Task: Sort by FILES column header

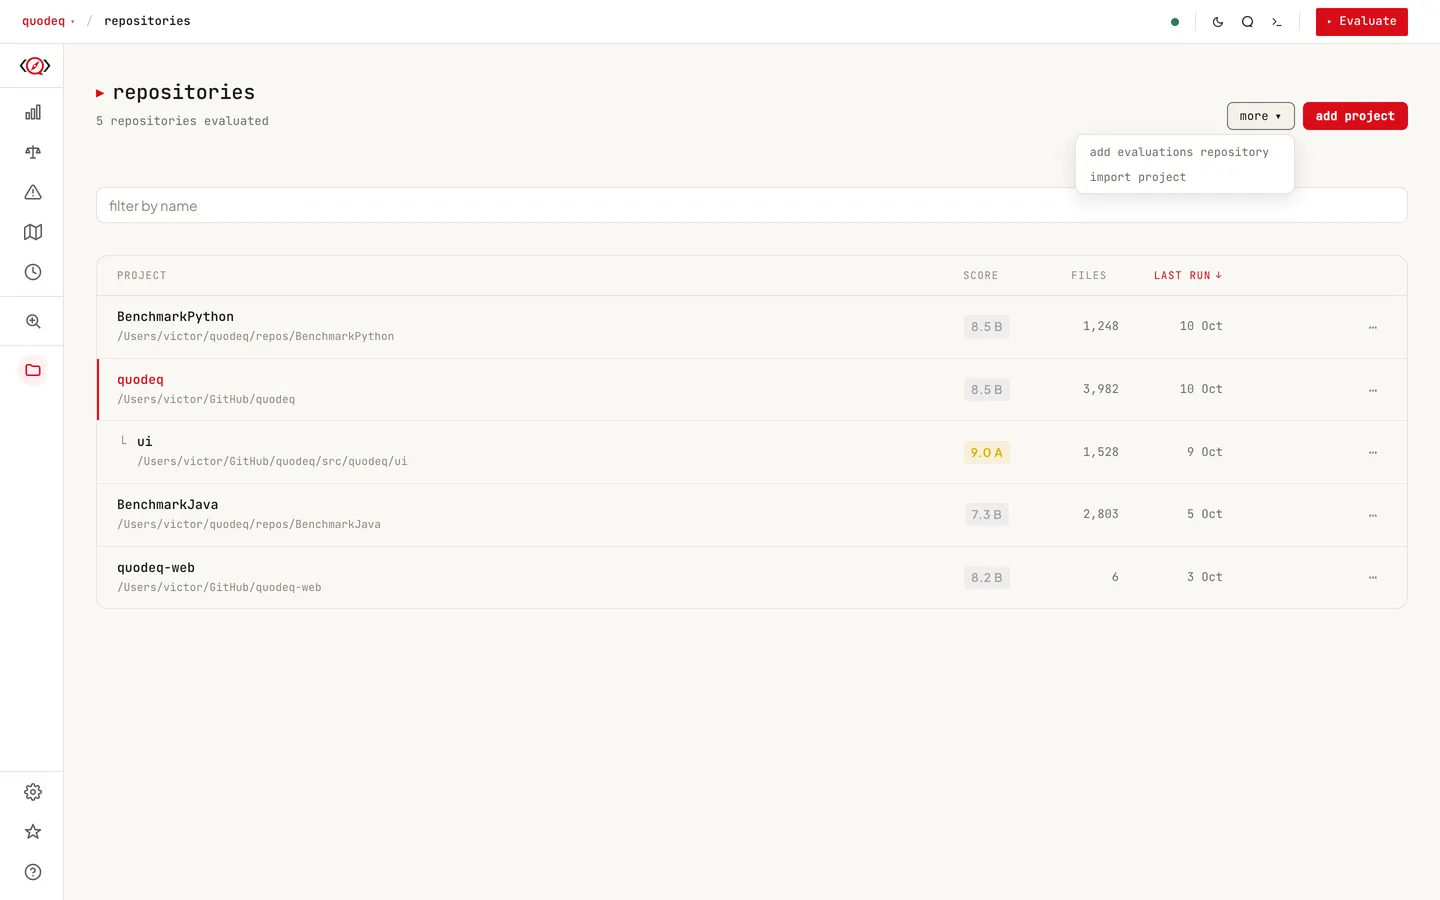Action: pos(1089,275)
